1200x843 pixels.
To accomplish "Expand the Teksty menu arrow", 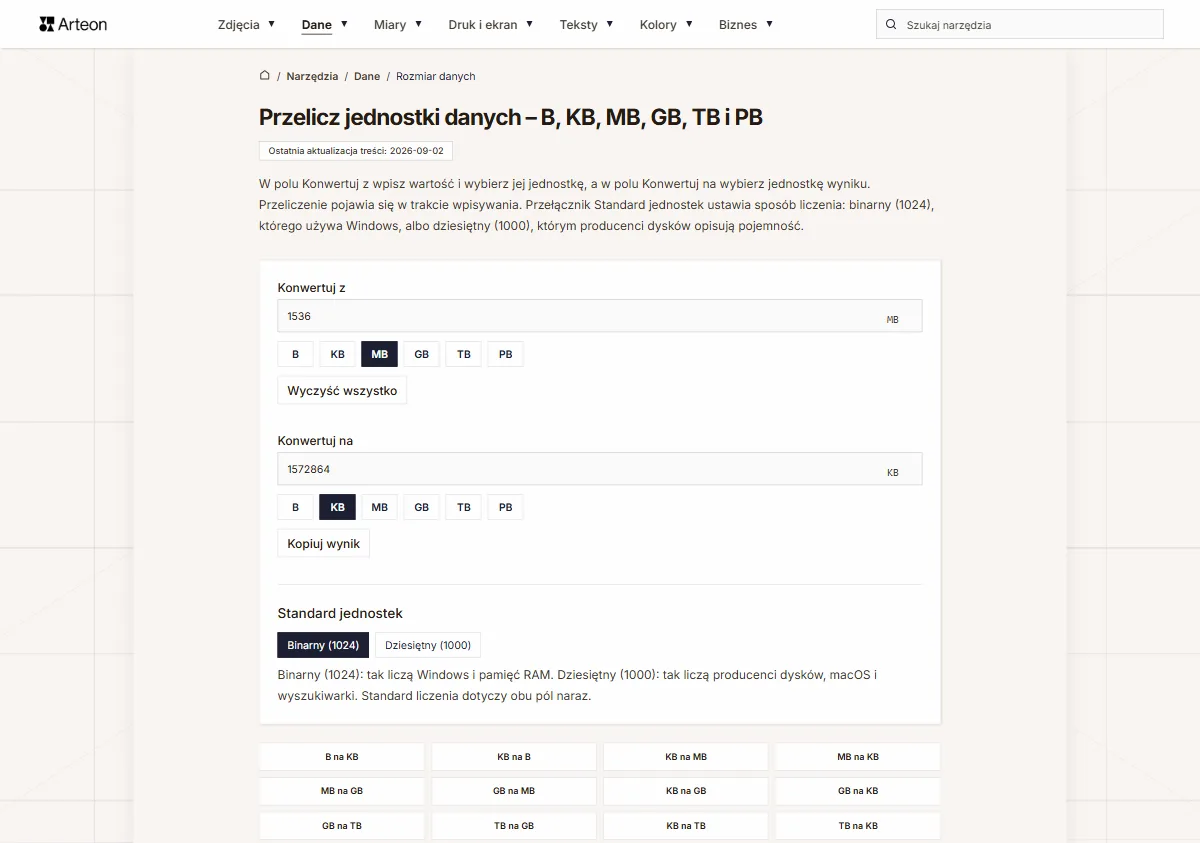I will click(x=609, y=24).
